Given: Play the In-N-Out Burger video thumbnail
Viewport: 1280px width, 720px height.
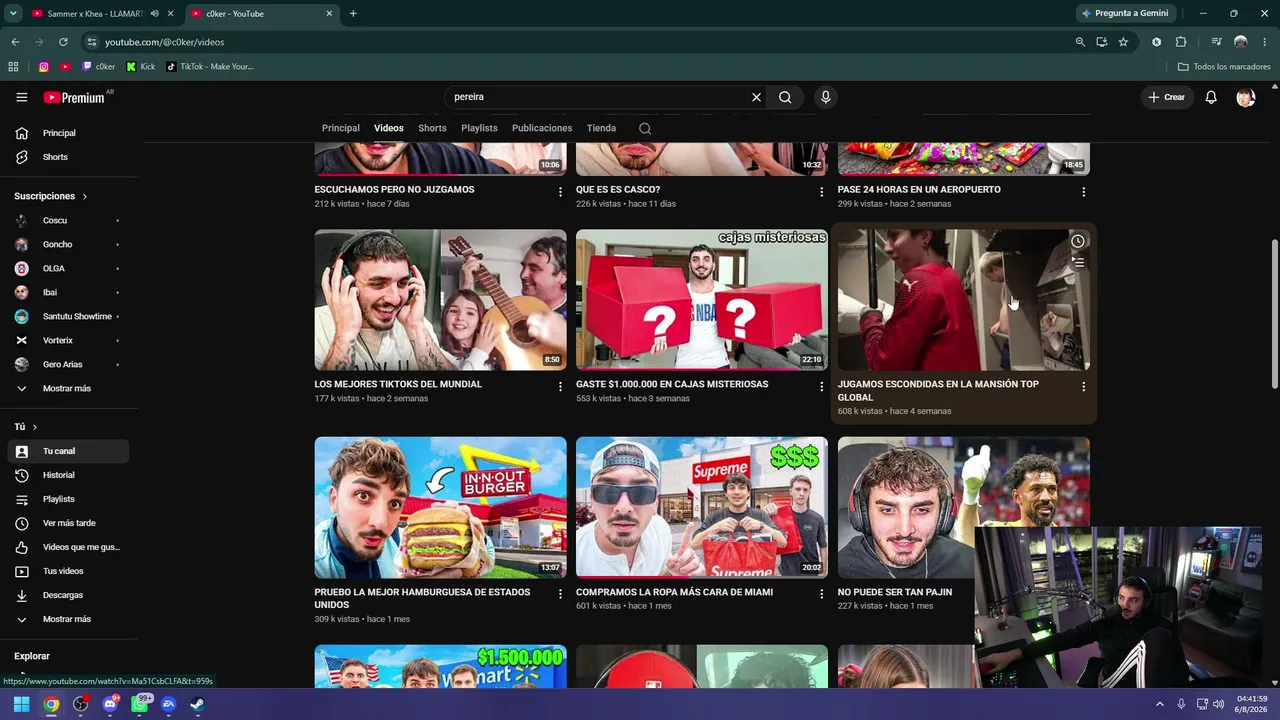Looking at the screenshot, I should coord(440,507).
